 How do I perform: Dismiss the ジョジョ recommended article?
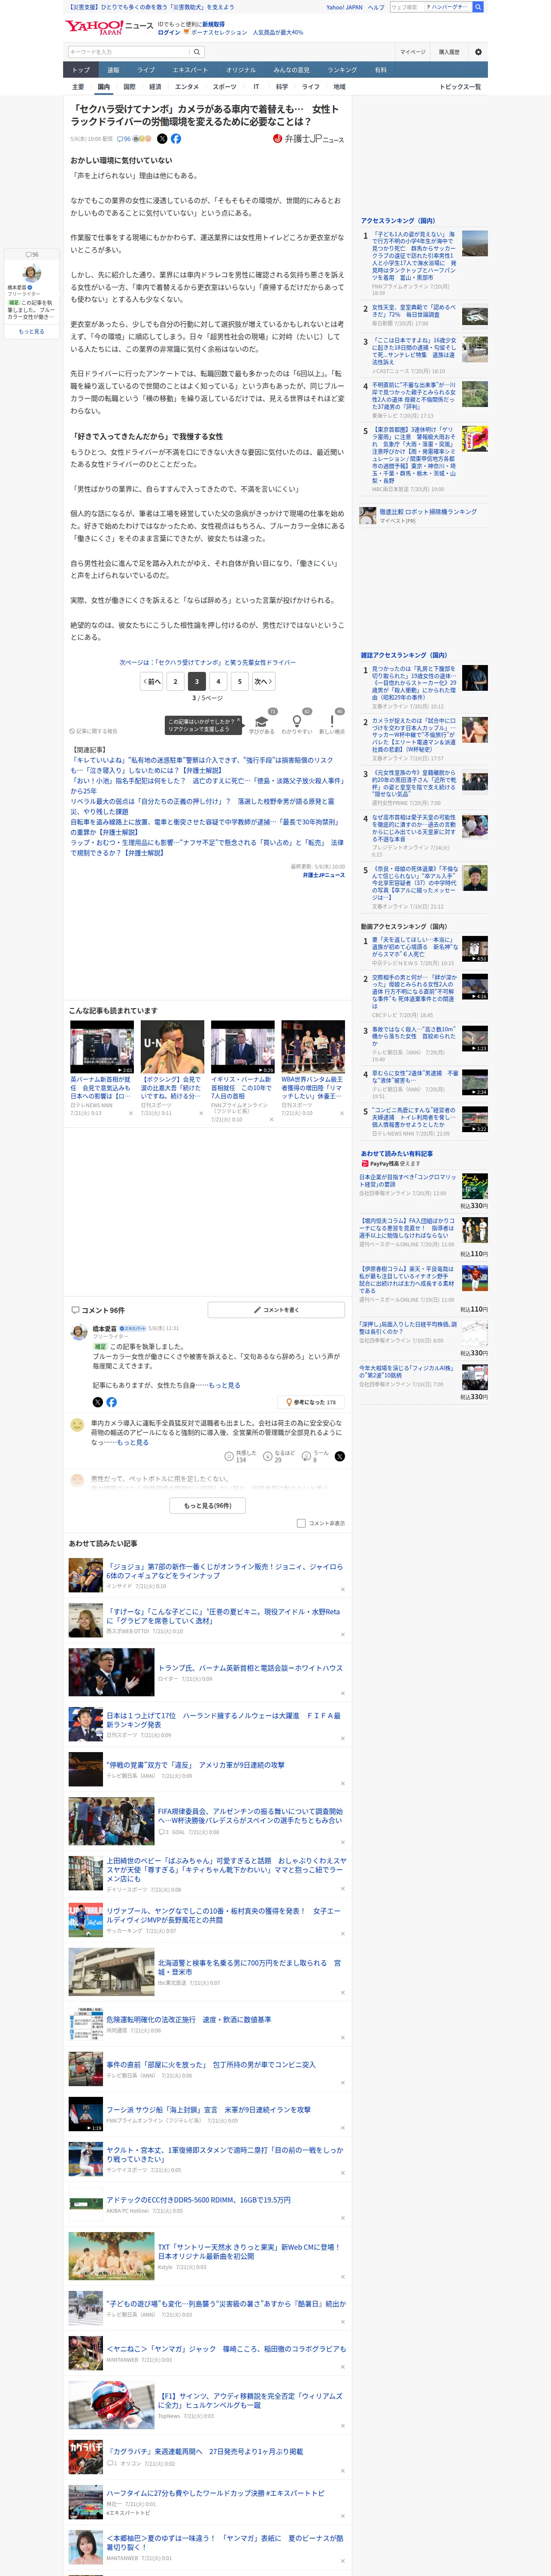(x=343, y=1589)
